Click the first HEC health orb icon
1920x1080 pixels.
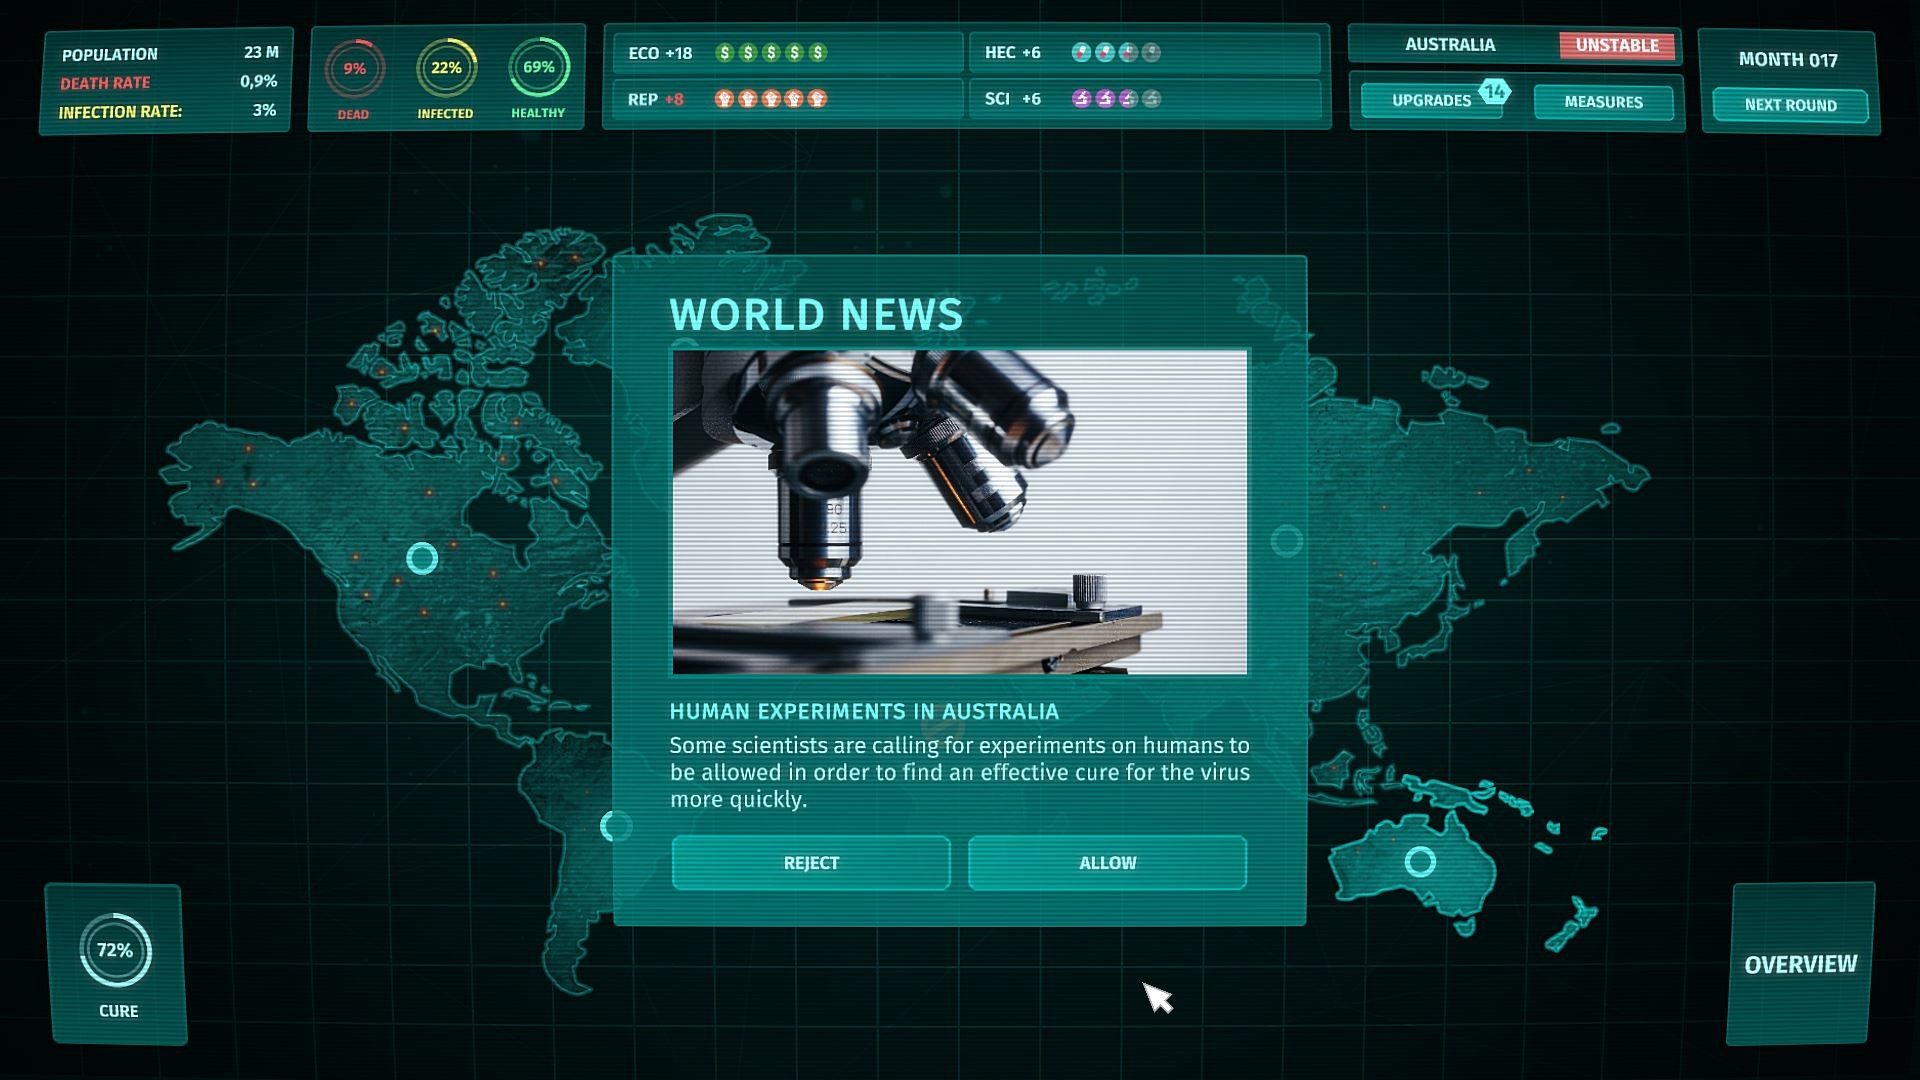click(1081, 52)
